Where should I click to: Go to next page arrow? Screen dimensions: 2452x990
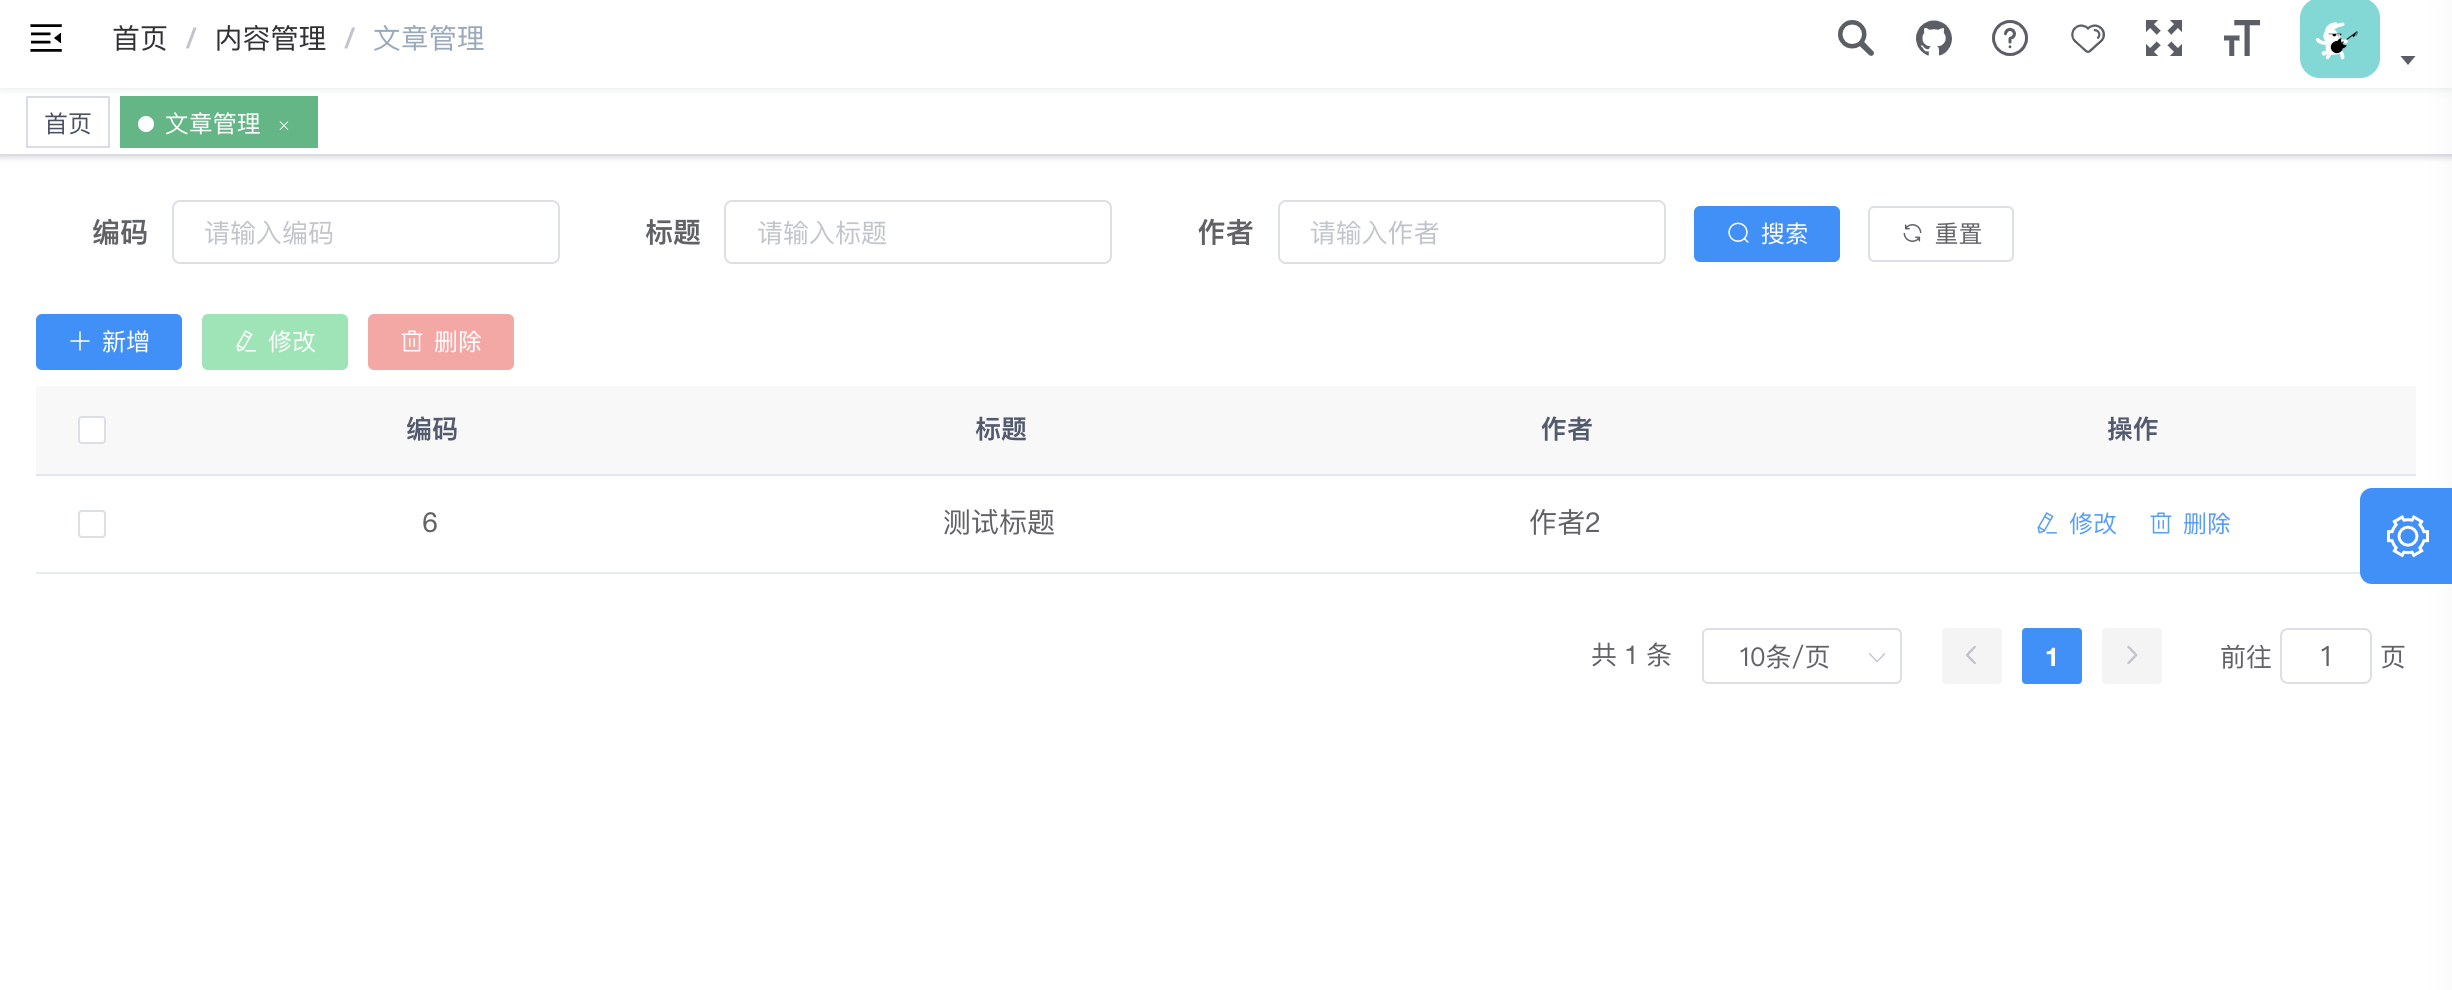pyautogui.click(x=2131, y=656)
